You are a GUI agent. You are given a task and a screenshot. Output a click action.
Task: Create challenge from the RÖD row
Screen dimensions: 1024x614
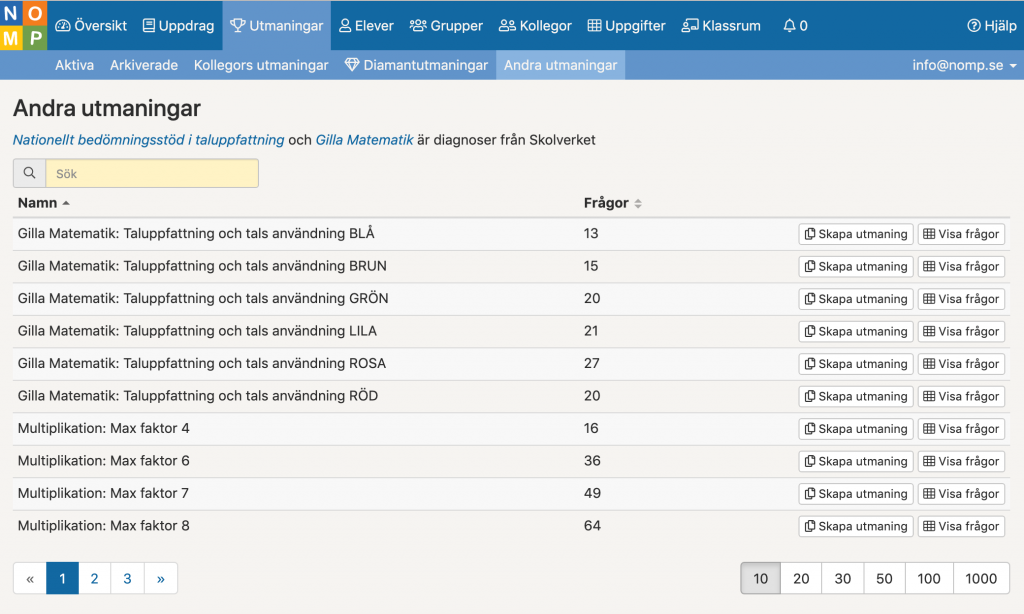(856, 396)
